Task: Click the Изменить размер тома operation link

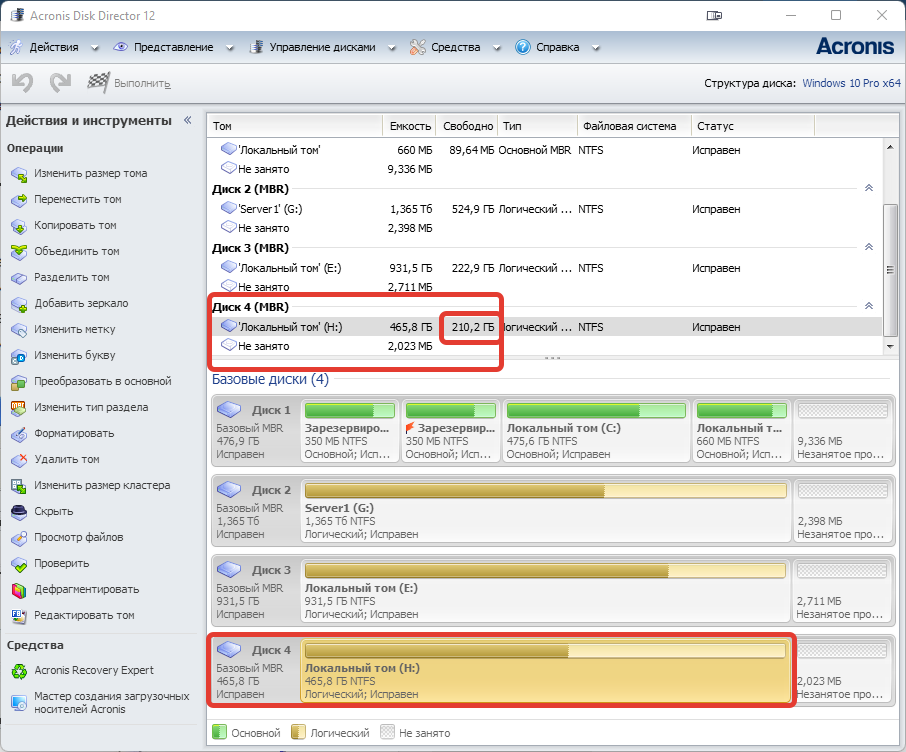Action: point(91,173)
